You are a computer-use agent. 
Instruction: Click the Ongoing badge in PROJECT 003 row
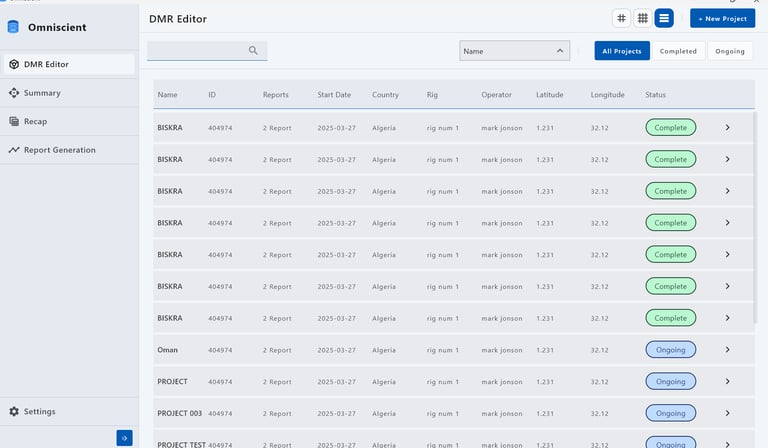671,413
